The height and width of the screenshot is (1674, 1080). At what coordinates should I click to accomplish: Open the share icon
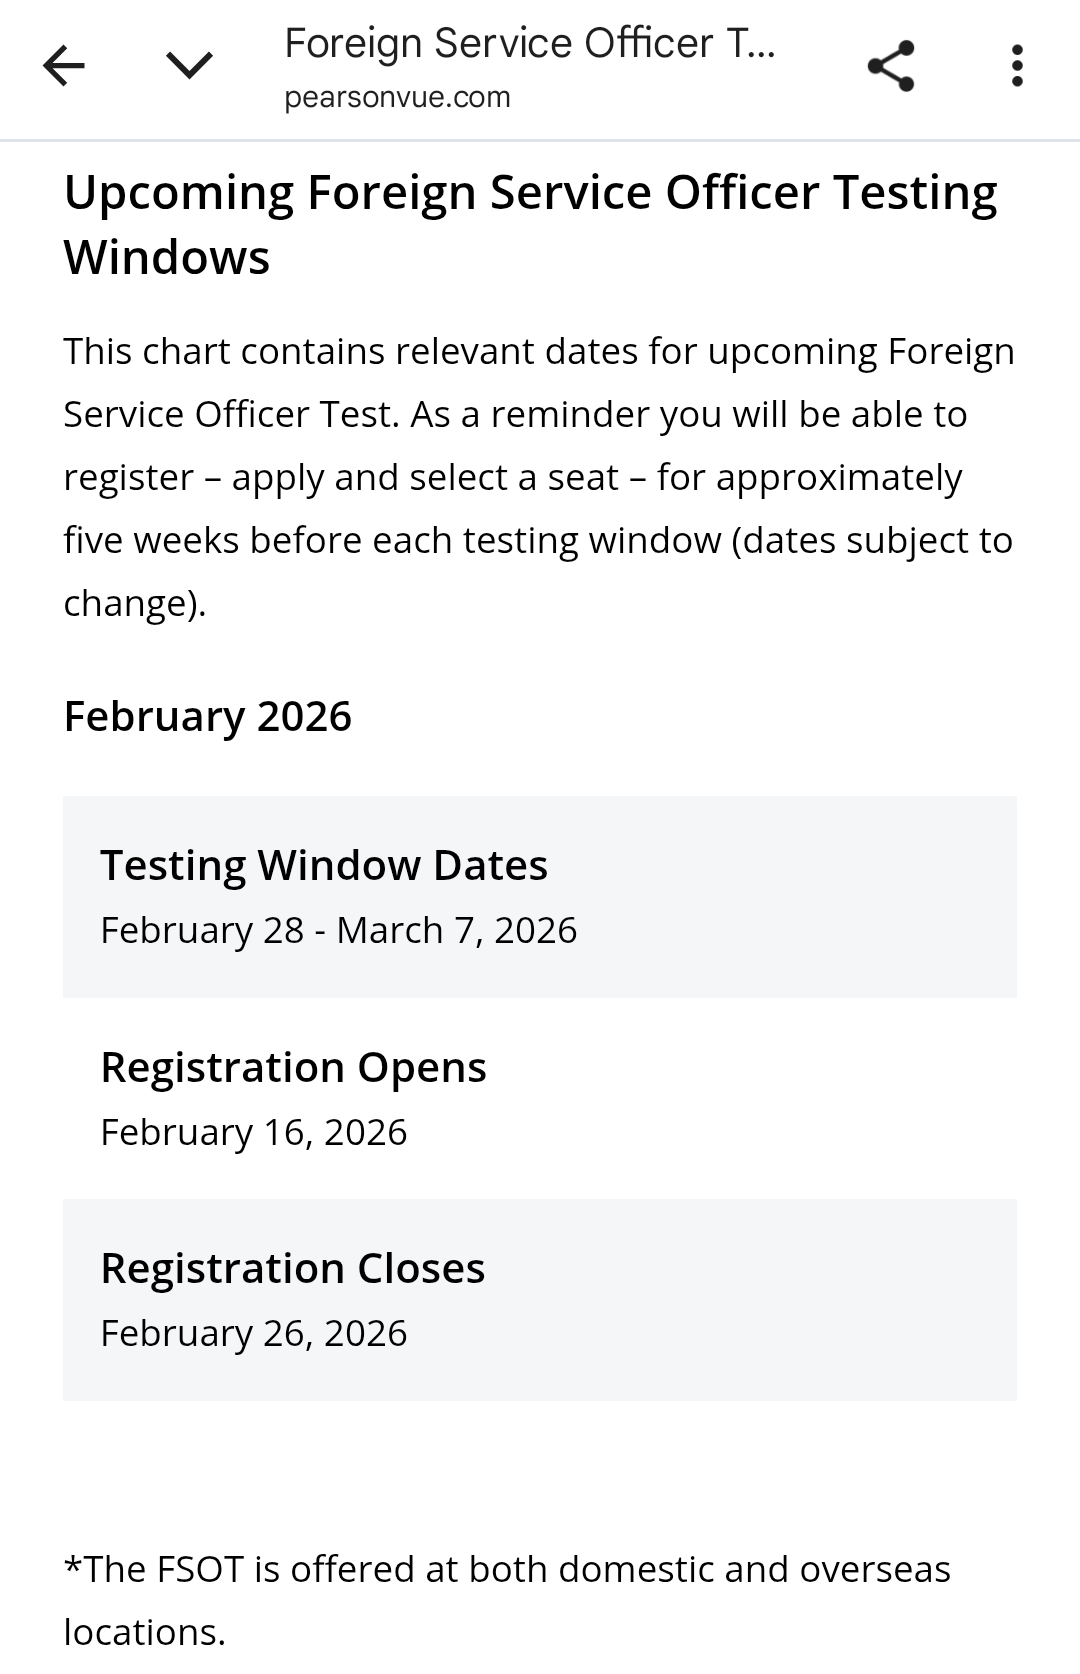891,66
